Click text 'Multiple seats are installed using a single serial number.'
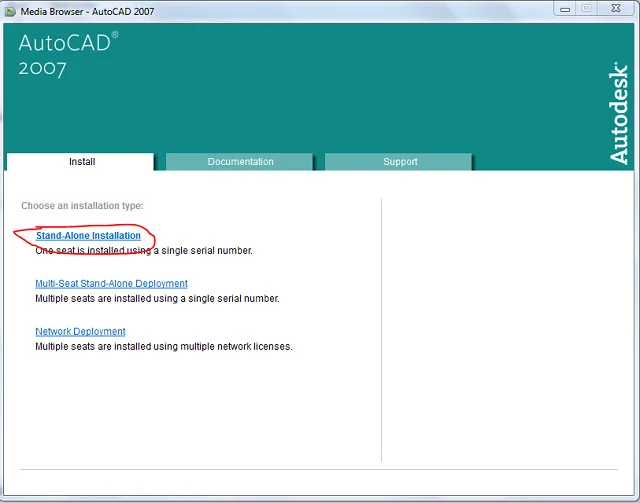Screen dimensions: 640x503 tap(158, 299)
